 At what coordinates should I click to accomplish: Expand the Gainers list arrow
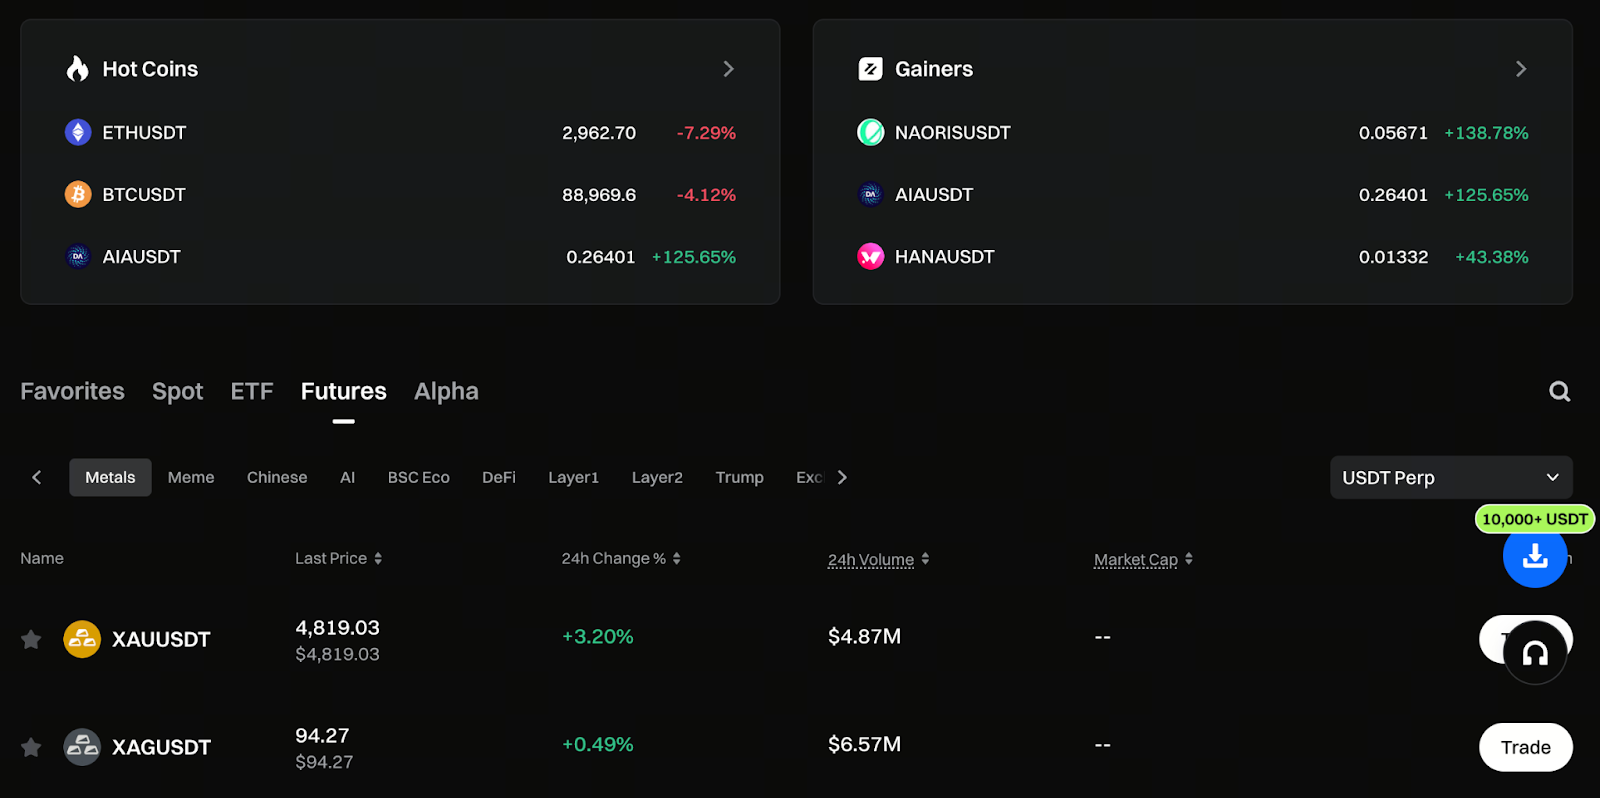click(x=1520, y=69)
